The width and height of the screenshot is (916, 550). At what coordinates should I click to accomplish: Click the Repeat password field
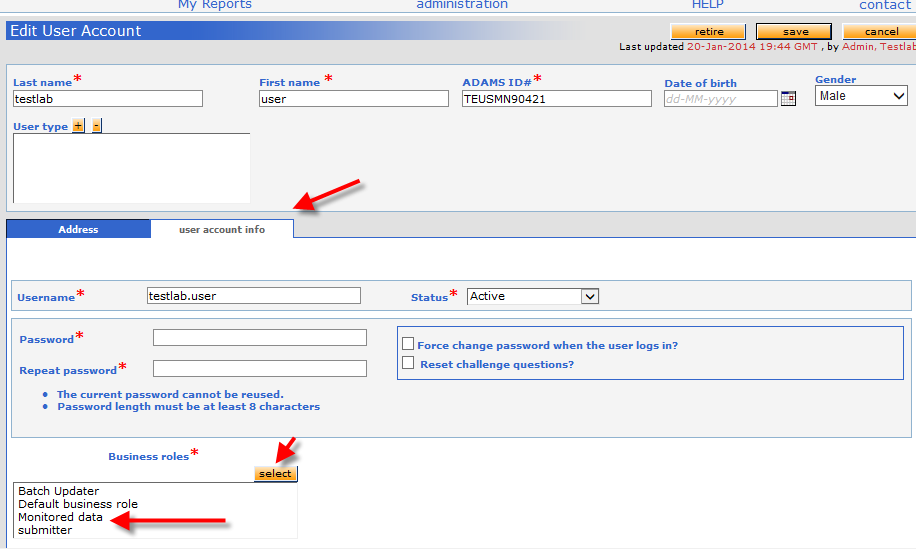[x=260, y=368]
